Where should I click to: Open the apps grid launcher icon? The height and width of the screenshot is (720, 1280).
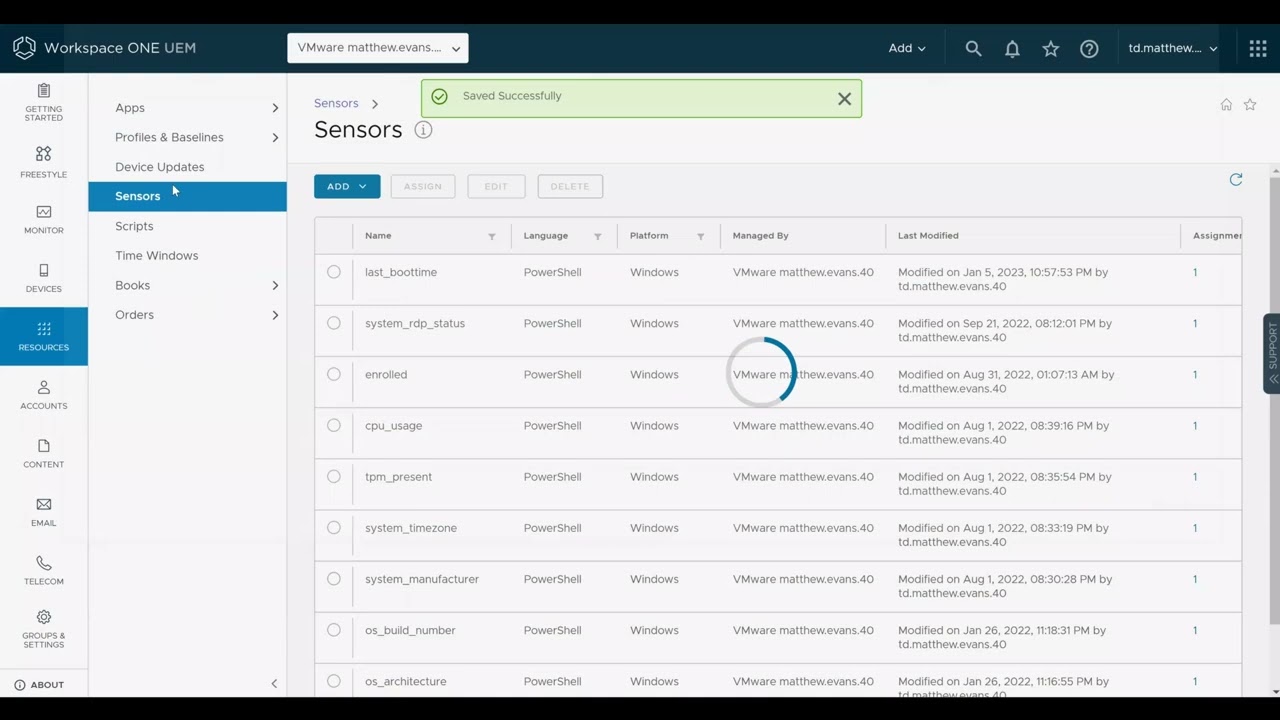tap(1258, 48)
